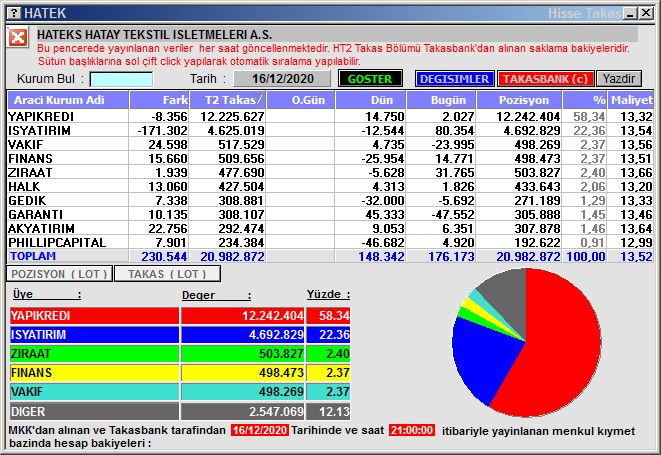Click the Tarih date field 16/12/2020
Image resolution: width=661 pixels, height=455 pixels.
pyautogui.click(x=282, y=79)
